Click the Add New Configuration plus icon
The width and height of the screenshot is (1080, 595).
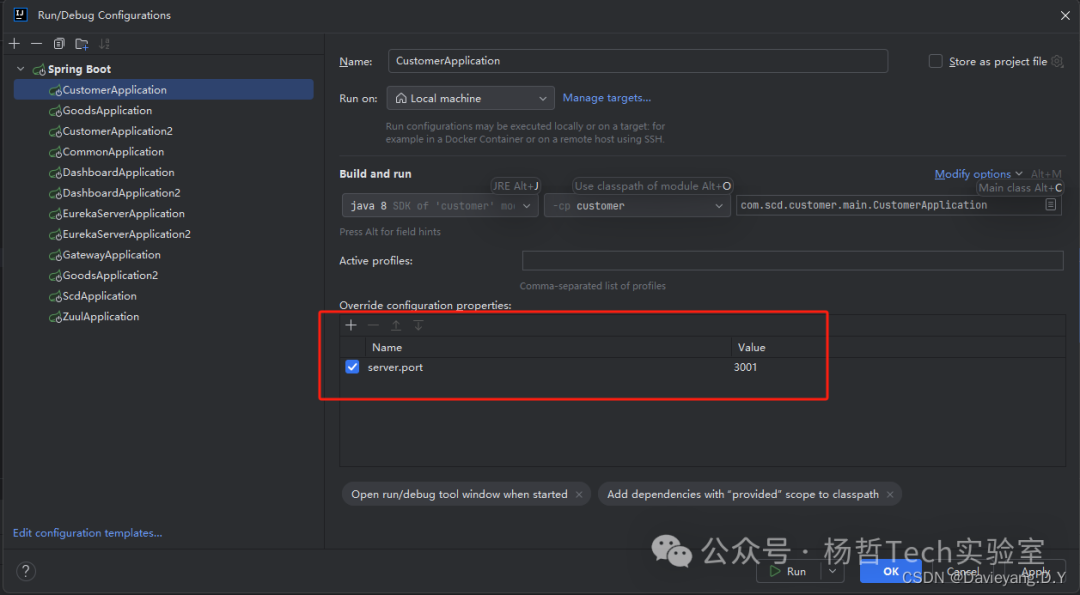[14, 44]
